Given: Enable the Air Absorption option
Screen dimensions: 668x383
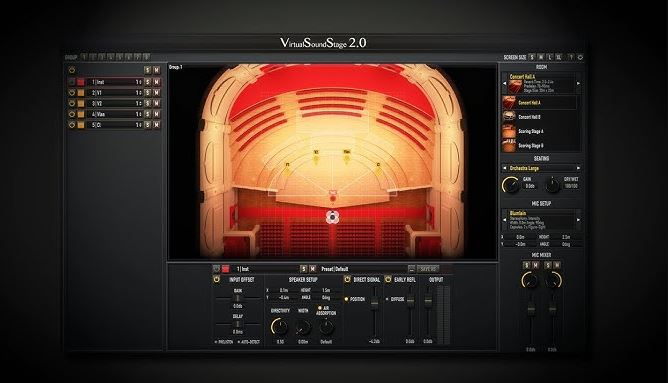Looking at the screenshot, I should point(320,308).
